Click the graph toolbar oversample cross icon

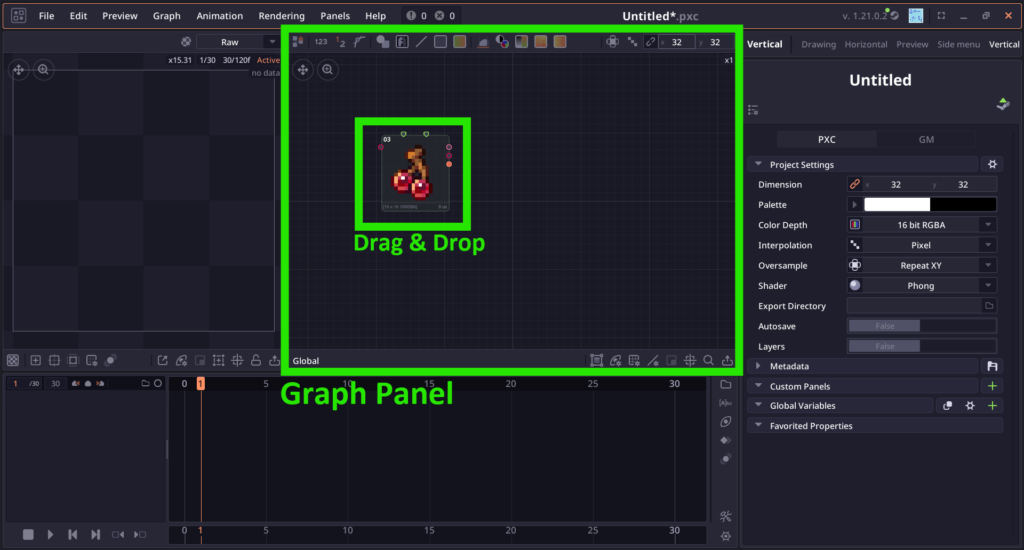[612, 42]
